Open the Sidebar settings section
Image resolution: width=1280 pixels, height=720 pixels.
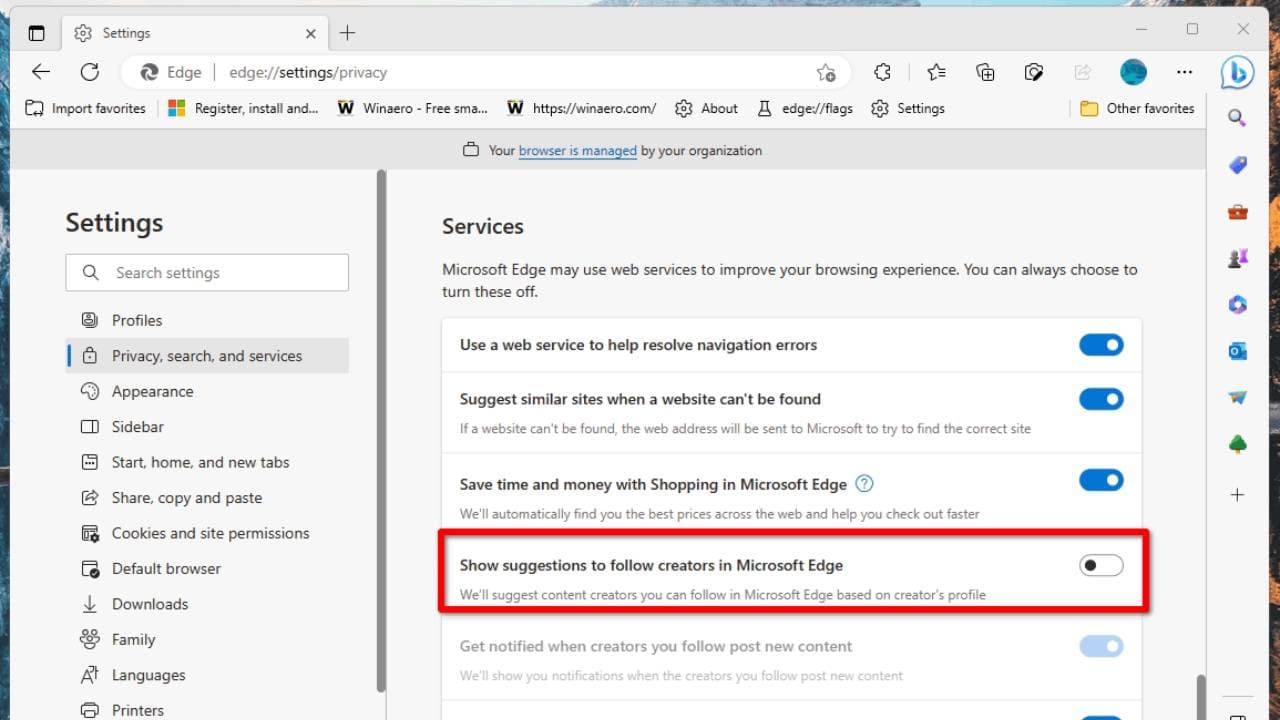point(207,427)
